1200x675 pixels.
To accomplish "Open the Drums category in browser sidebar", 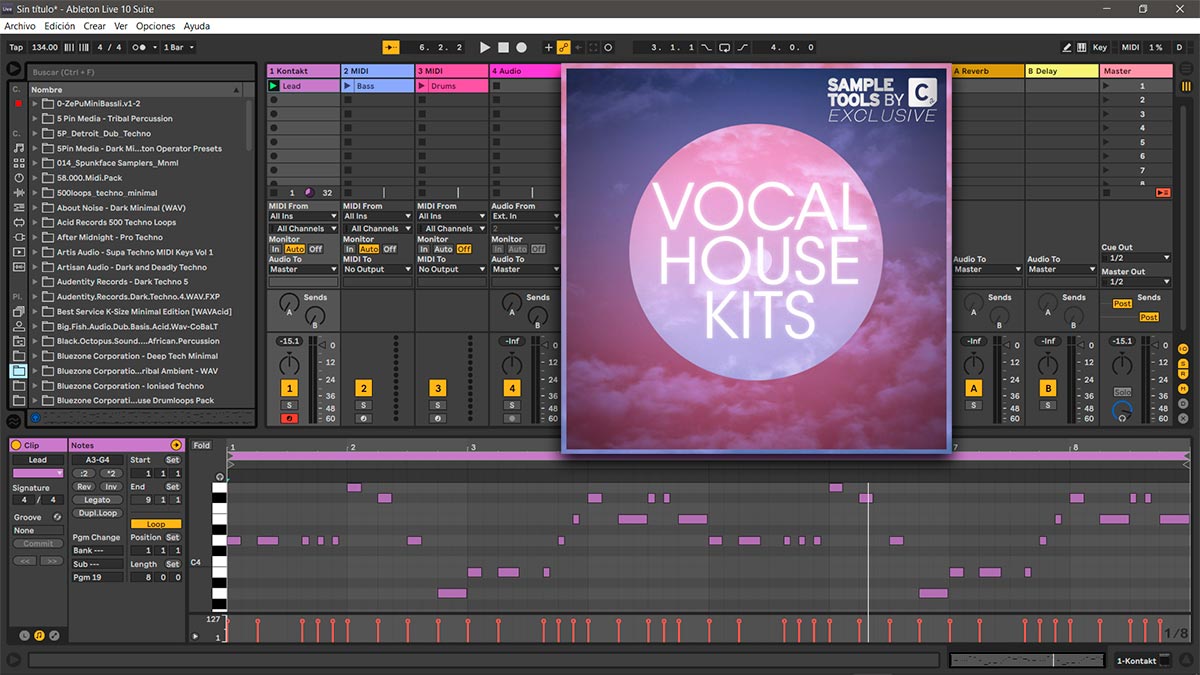I will pos(19,163).
